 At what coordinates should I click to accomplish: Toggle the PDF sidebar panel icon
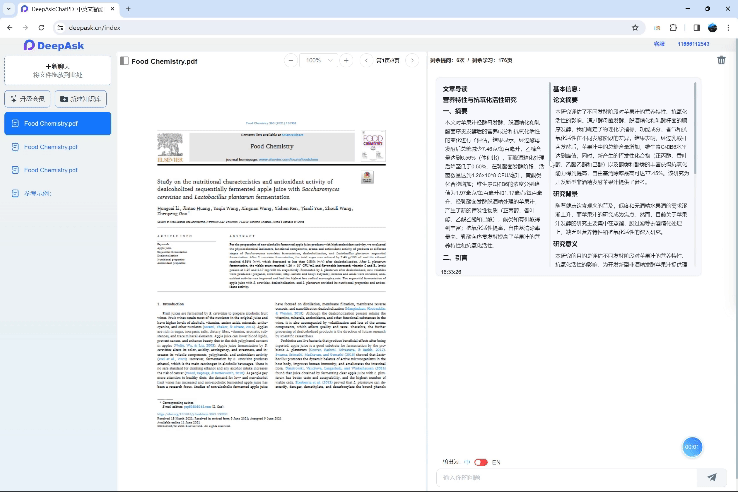pyautogui.click(x=124, y=61)
